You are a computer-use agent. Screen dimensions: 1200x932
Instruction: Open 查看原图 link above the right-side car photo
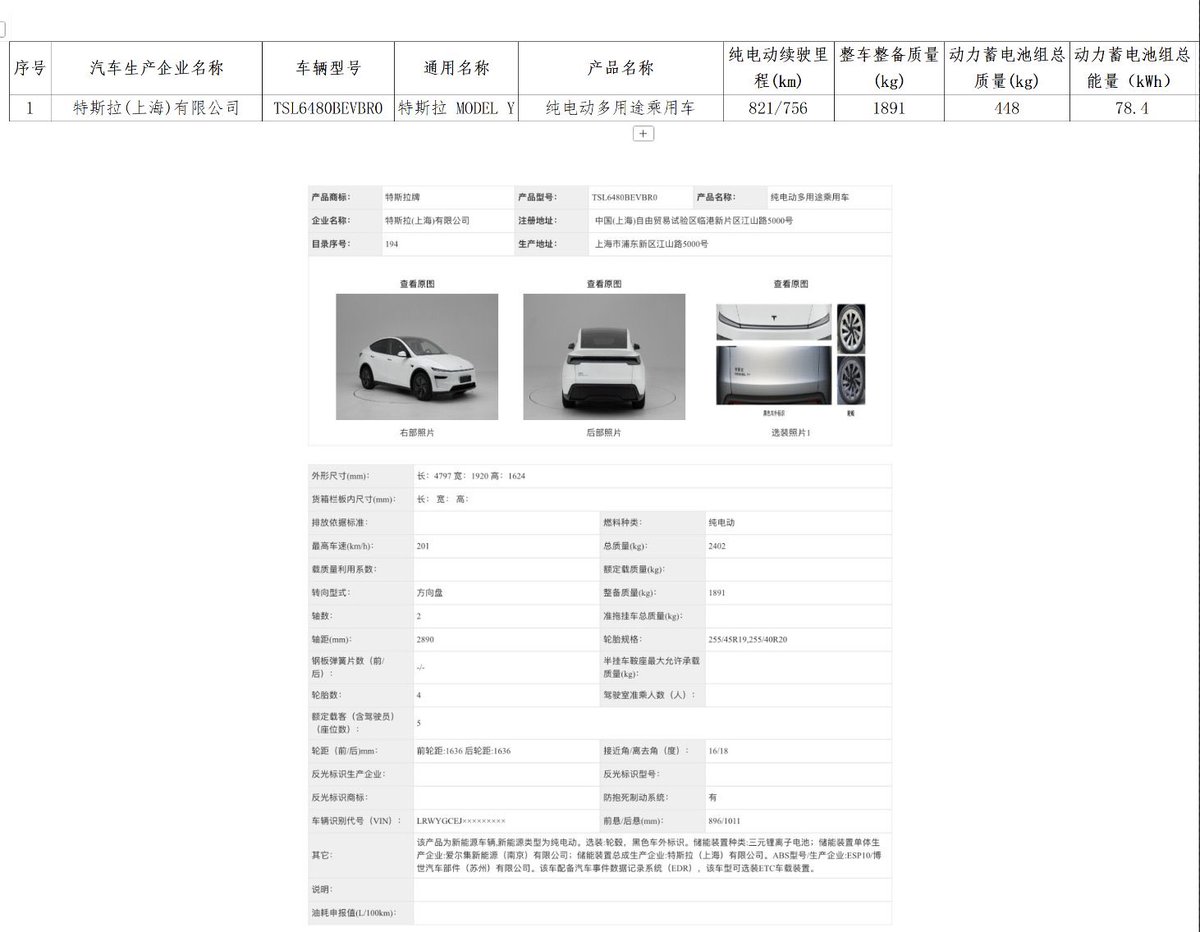coord(417,284)
